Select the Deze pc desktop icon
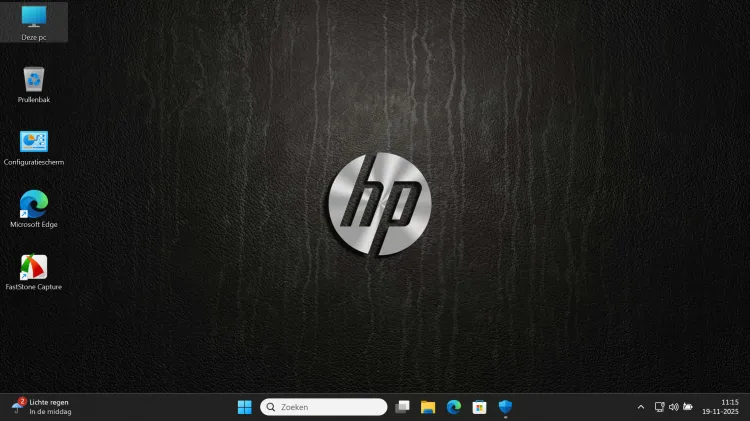750x421 pixels. [34, 18]
